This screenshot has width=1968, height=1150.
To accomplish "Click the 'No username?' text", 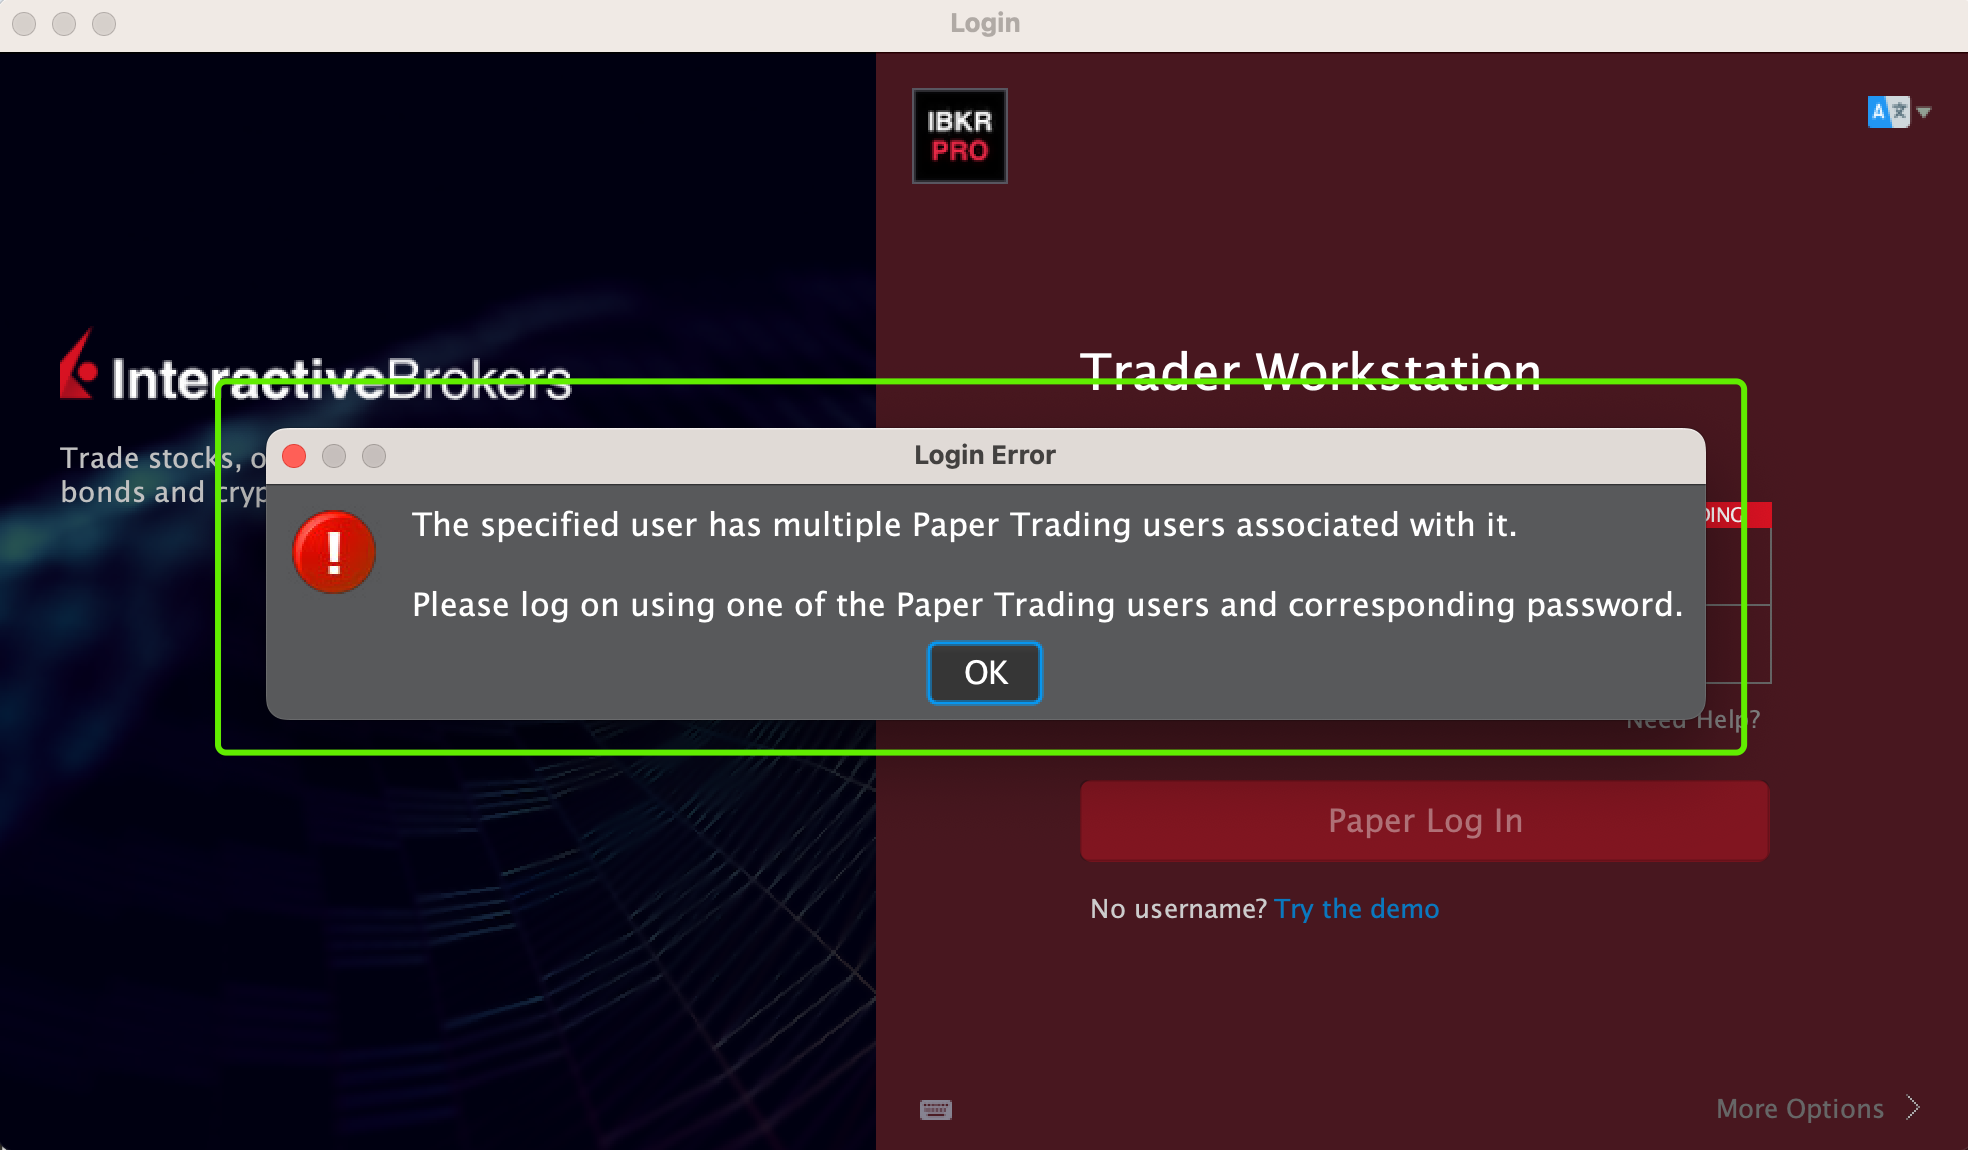I will click(x=1179, y=909).
